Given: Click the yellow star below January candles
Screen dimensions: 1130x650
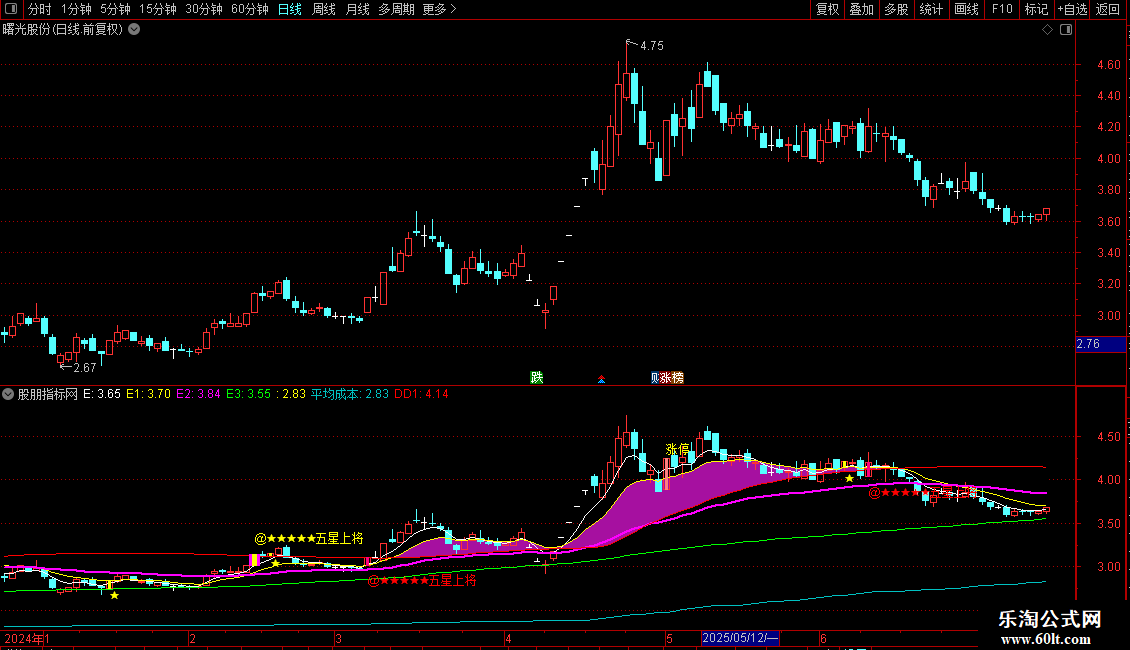Looking at the screenshot, I should [115, 595].
